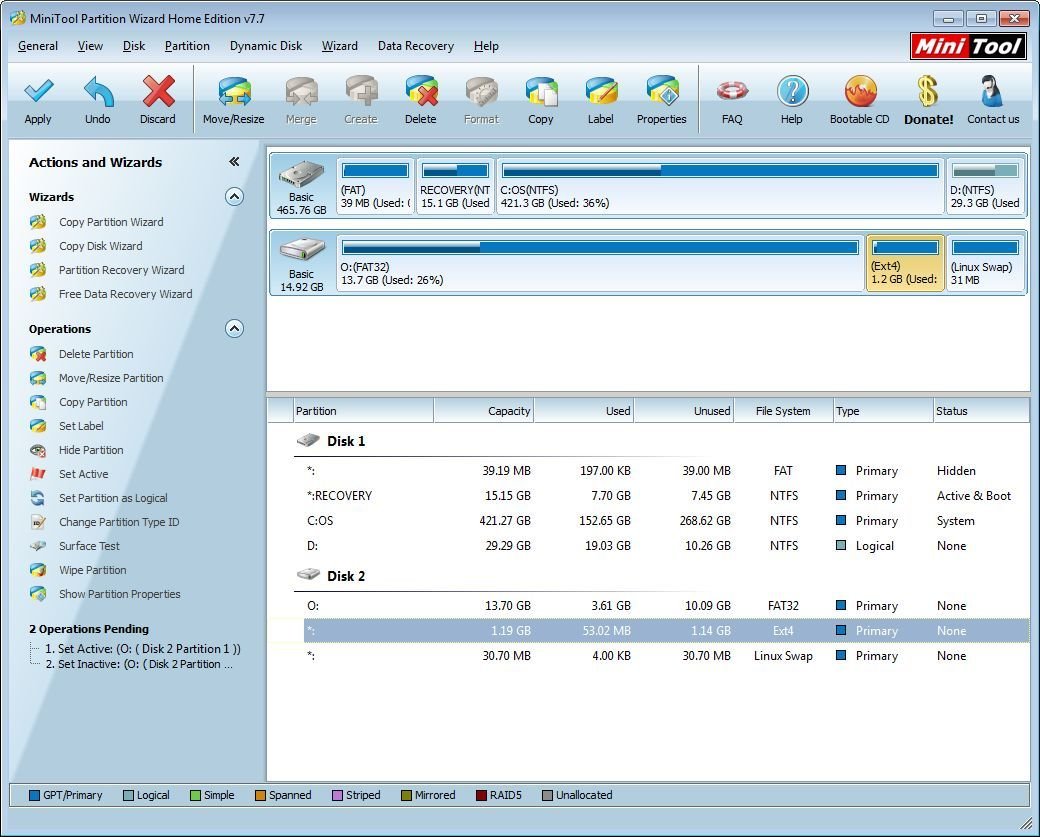Launch Copy Disk Wizard link

[101, 246]
